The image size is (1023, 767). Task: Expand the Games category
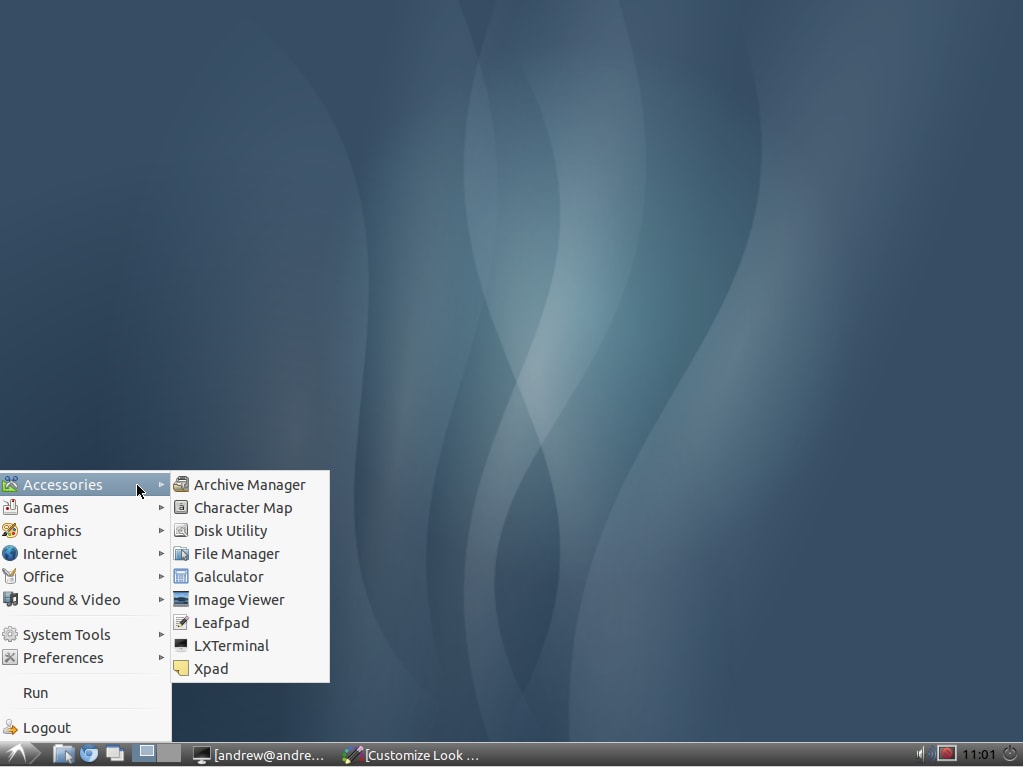(85, 507)
